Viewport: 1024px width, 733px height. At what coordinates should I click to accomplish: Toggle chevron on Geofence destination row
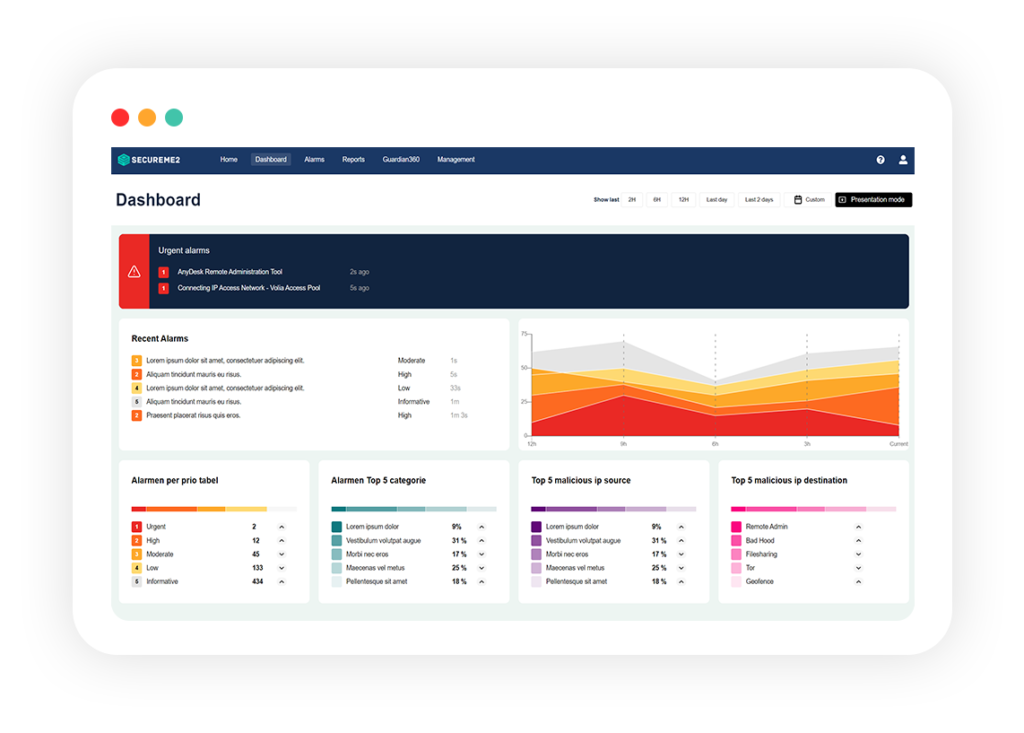tap(858, 581)
